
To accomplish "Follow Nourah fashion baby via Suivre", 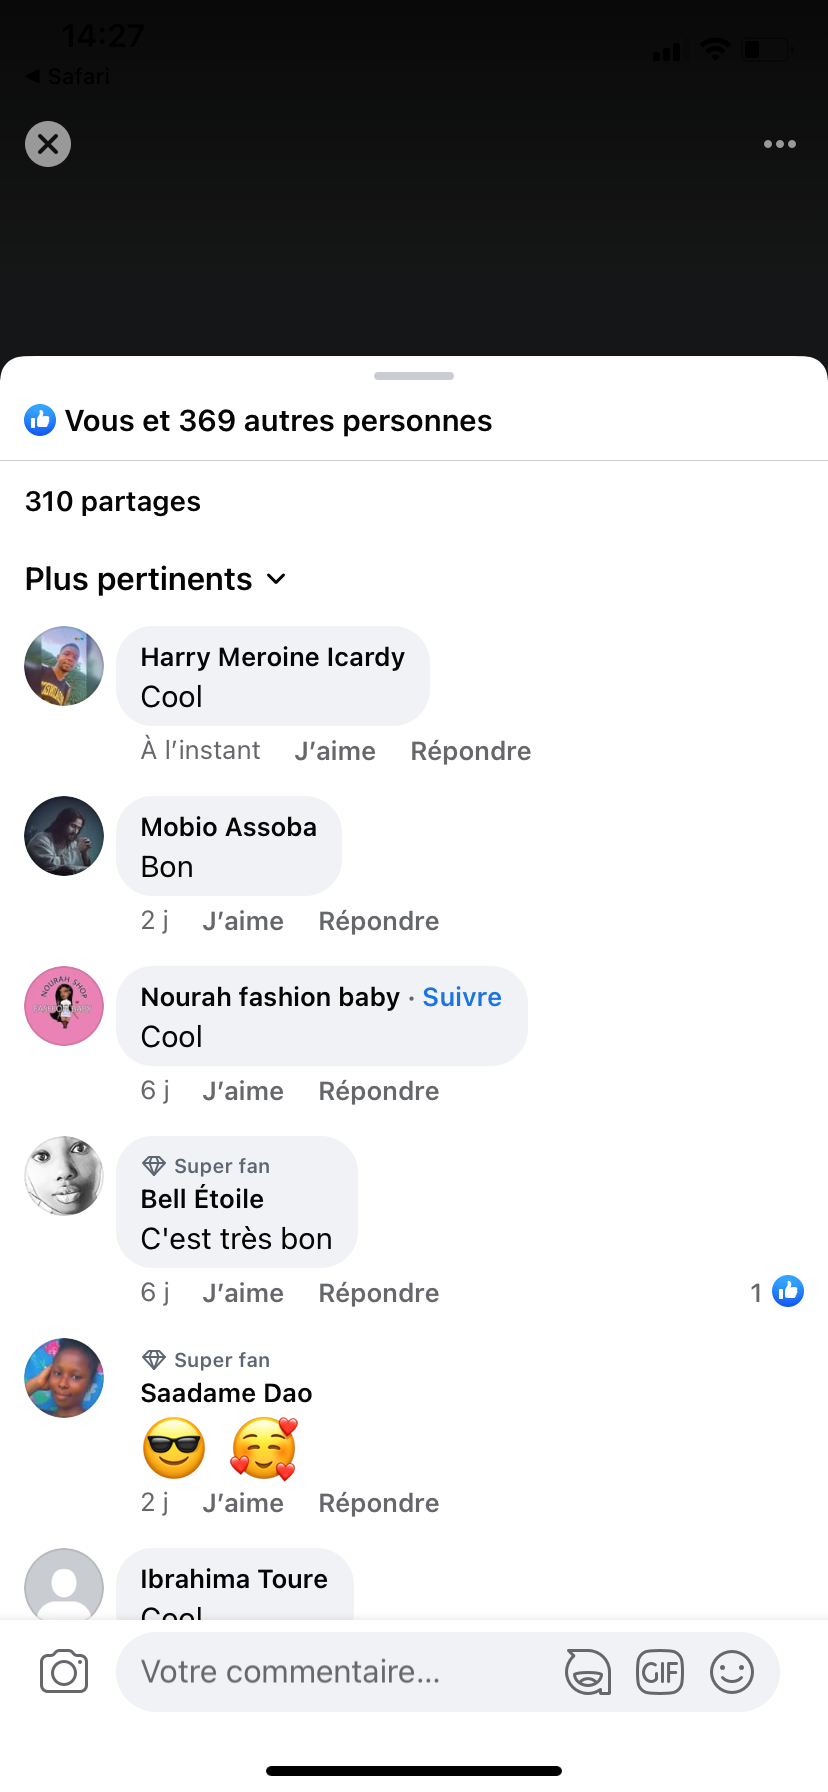I will point(462,997).
